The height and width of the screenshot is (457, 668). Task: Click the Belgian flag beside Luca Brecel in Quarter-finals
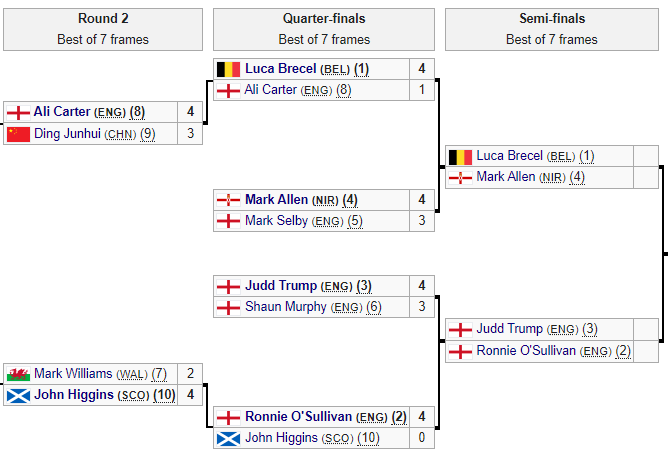(228, 69)
